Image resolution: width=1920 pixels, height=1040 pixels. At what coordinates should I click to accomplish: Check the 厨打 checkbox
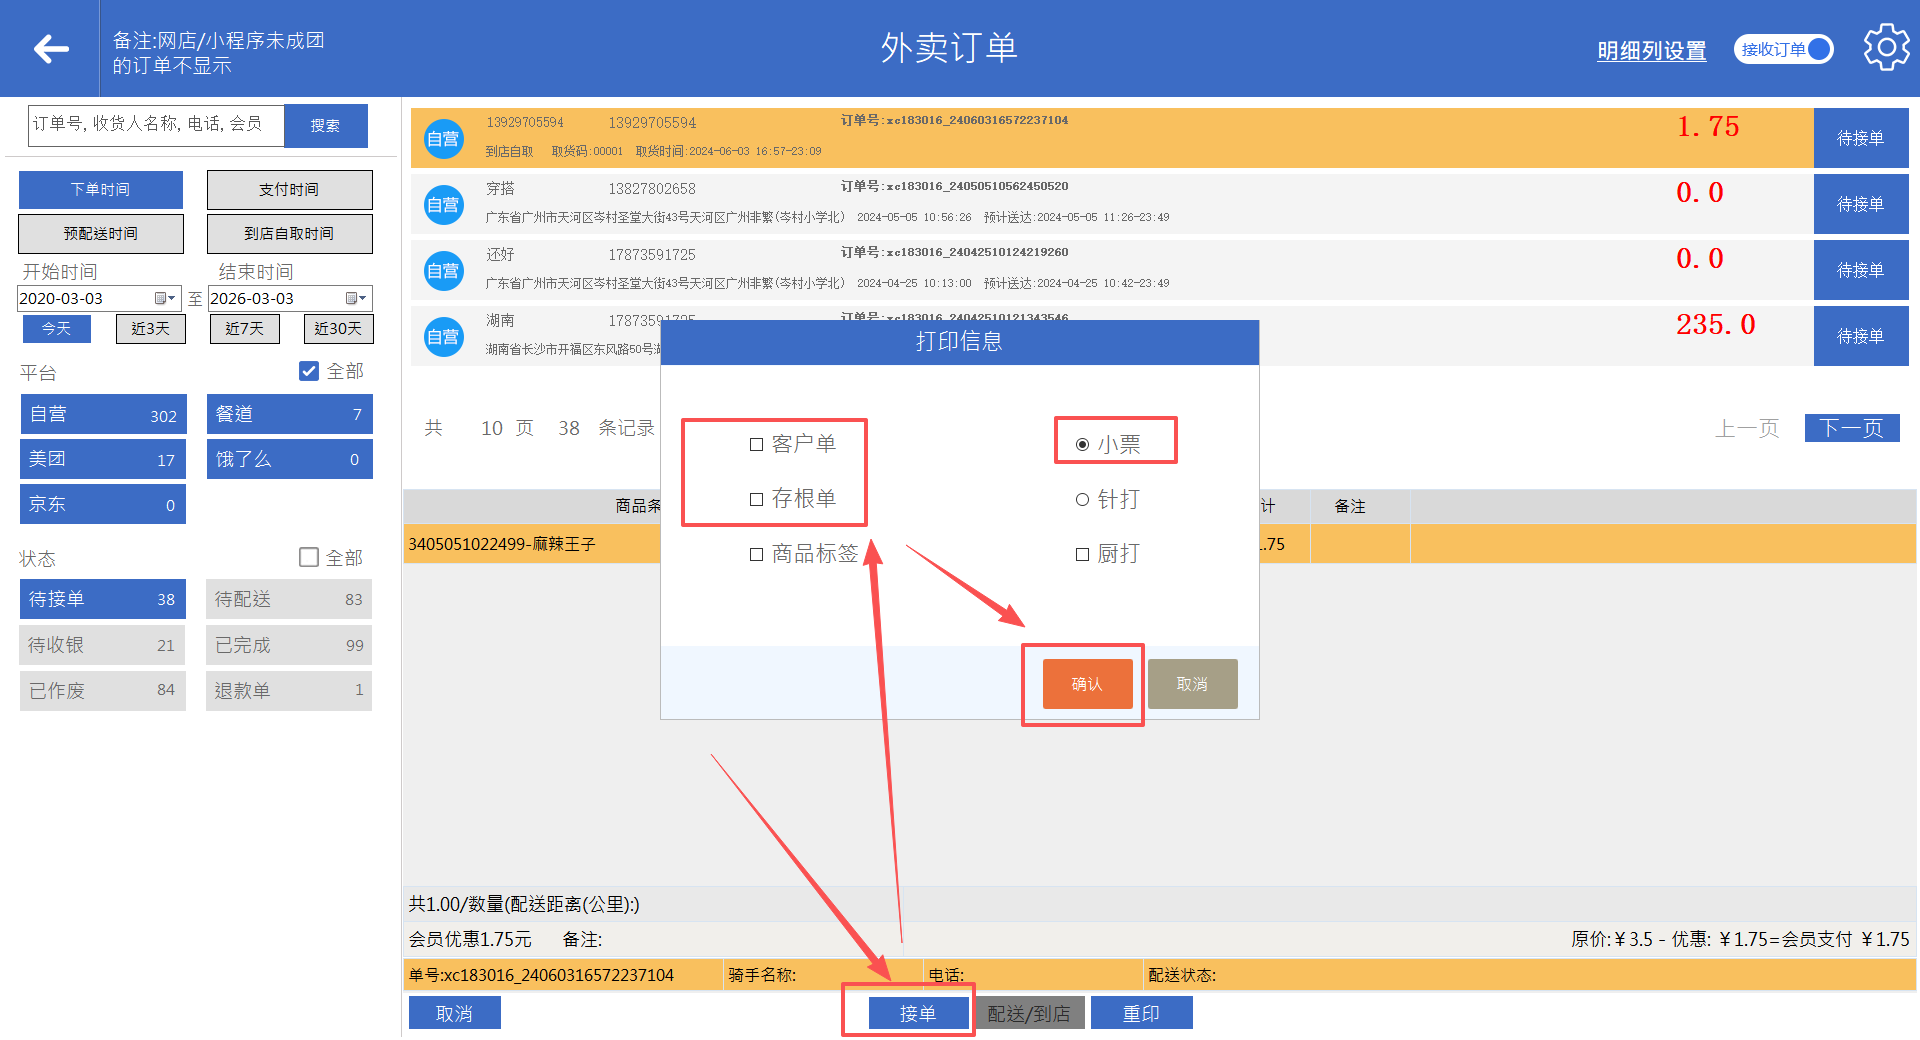pos(1082,555)
